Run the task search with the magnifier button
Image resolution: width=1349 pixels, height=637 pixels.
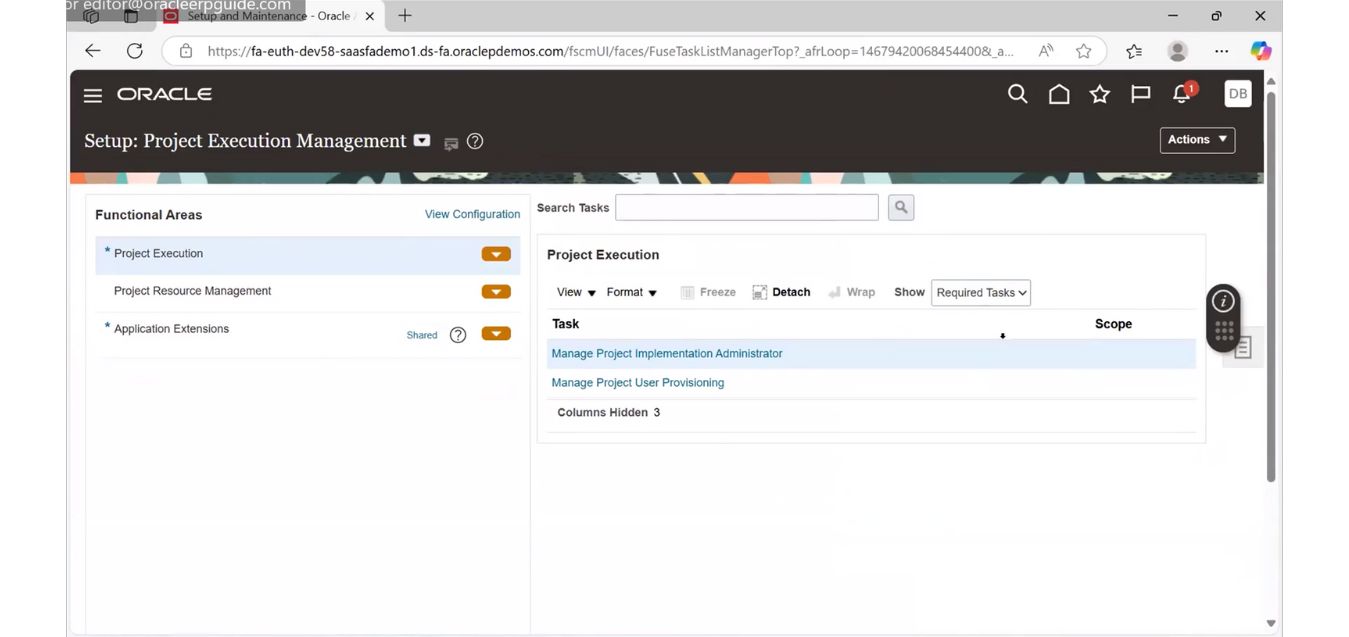coord(899,207)
